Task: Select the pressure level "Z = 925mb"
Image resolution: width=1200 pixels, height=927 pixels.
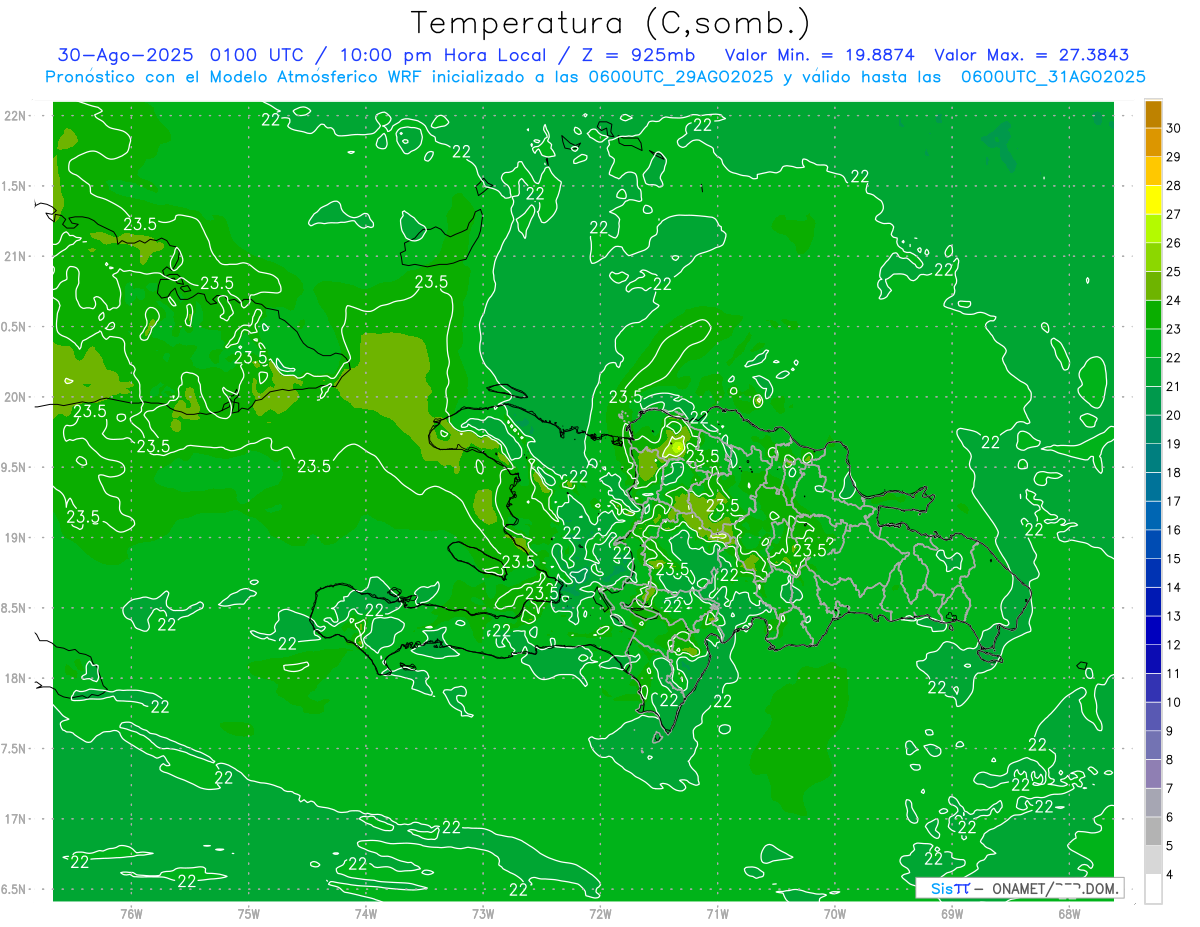Action: coord(637,55)
